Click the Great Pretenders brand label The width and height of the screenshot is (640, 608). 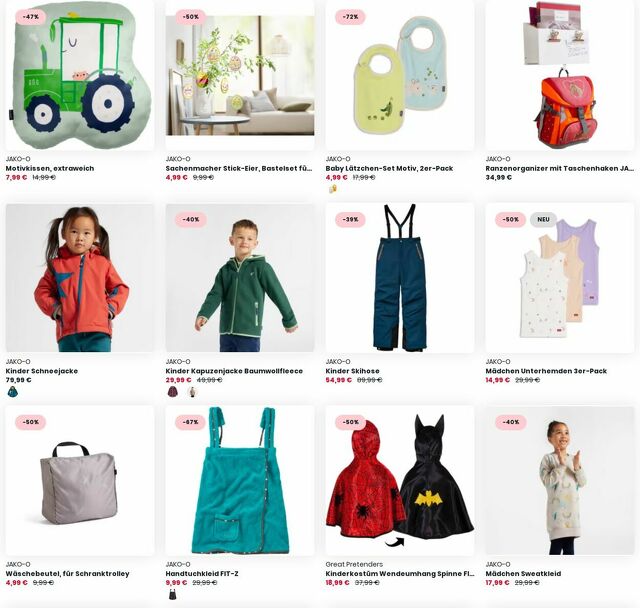354,564
